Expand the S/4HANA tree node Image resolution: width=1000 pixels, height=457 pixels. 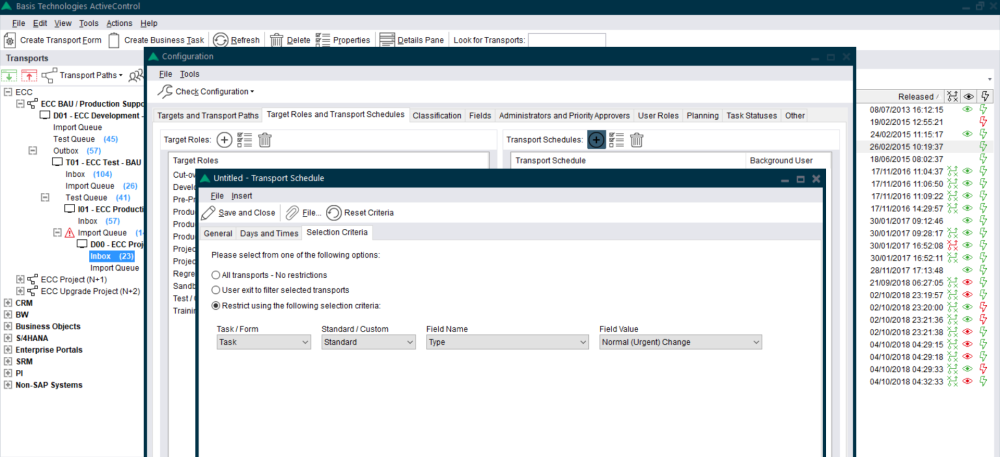point(8,338)
